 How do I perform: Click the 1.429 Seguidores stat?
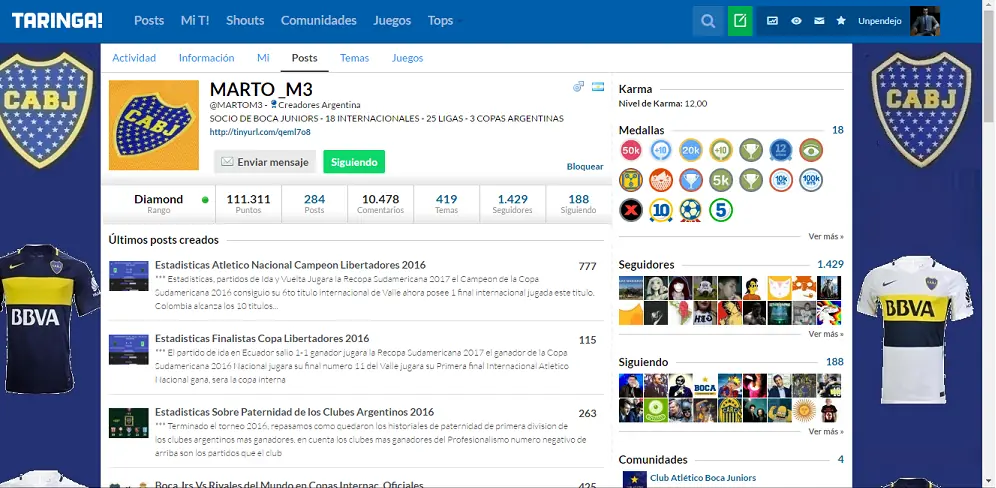tap(513, 203)
